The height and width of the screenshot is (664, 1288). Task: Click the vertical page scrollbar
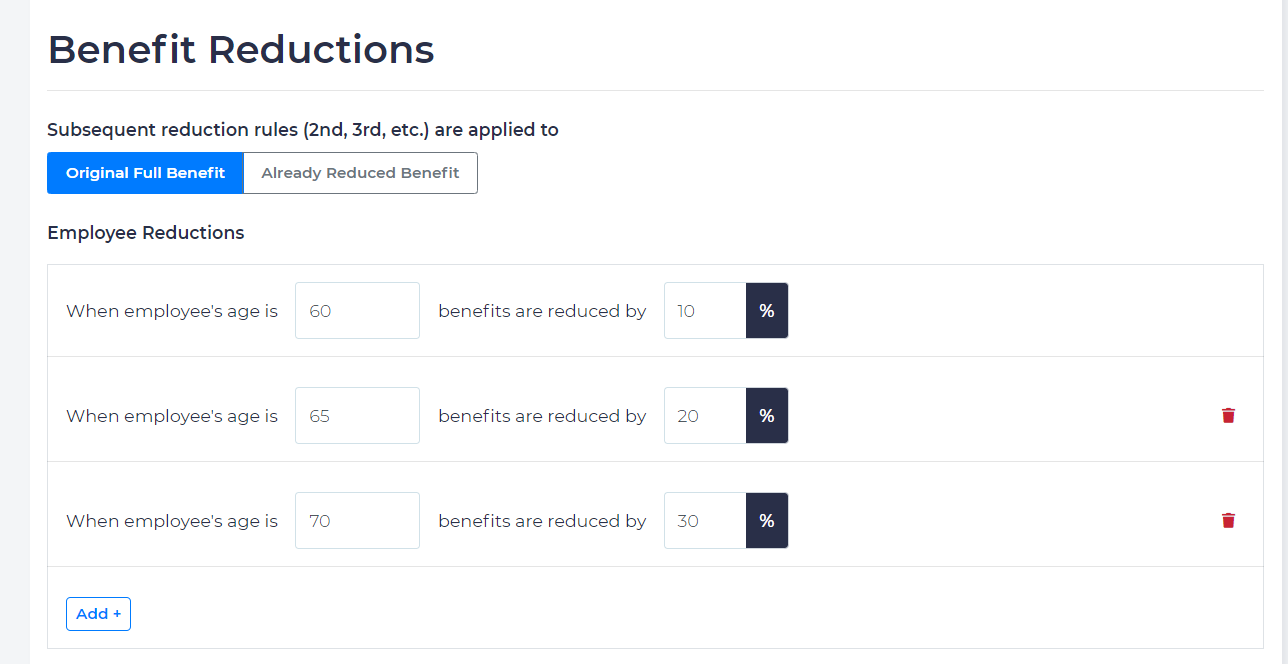pyautogui.click(x=1283, y=330)
